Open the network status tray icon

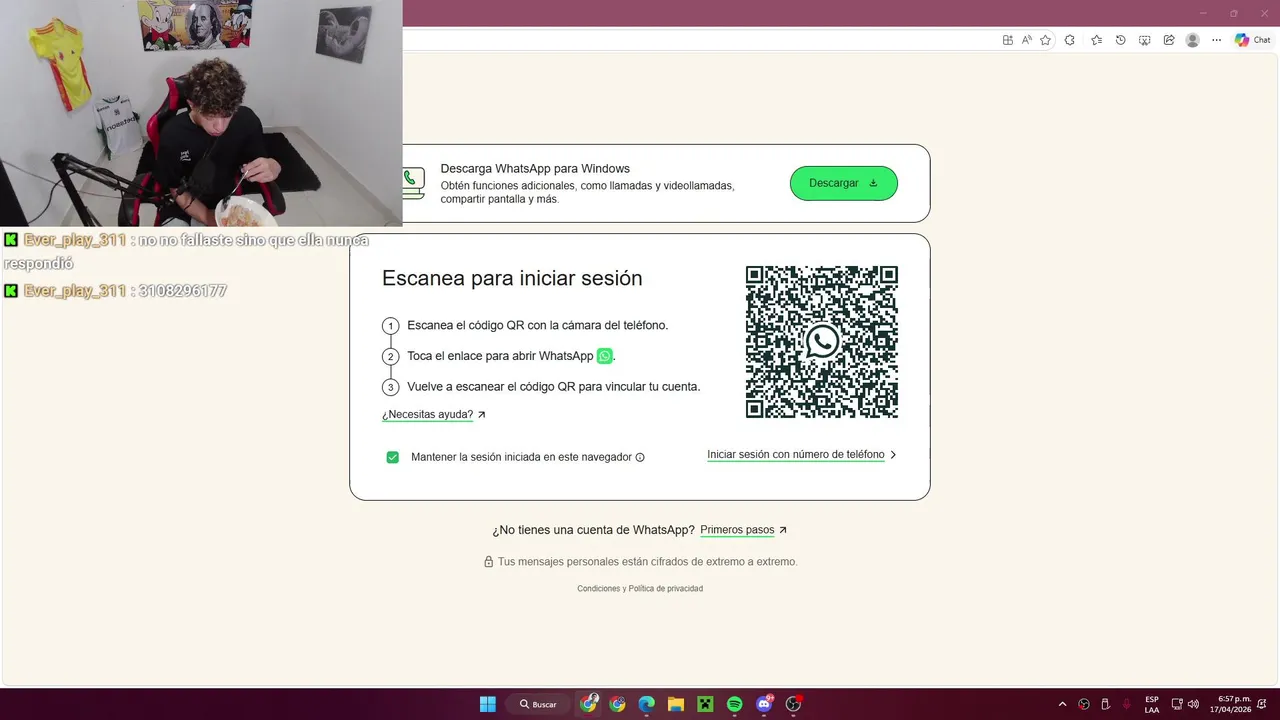(x=1177, y=704)
